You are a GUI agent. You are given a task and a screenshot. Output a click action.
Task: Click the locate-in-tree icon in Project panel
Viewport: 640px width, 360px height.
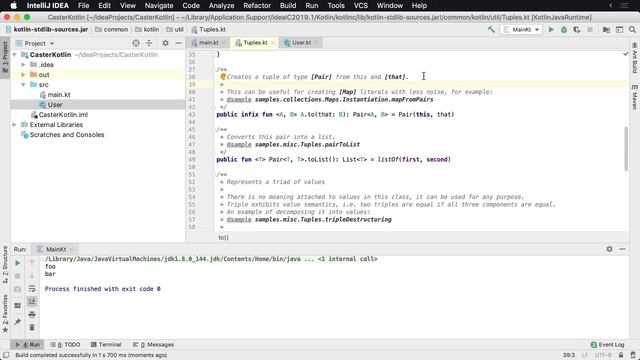136,43
